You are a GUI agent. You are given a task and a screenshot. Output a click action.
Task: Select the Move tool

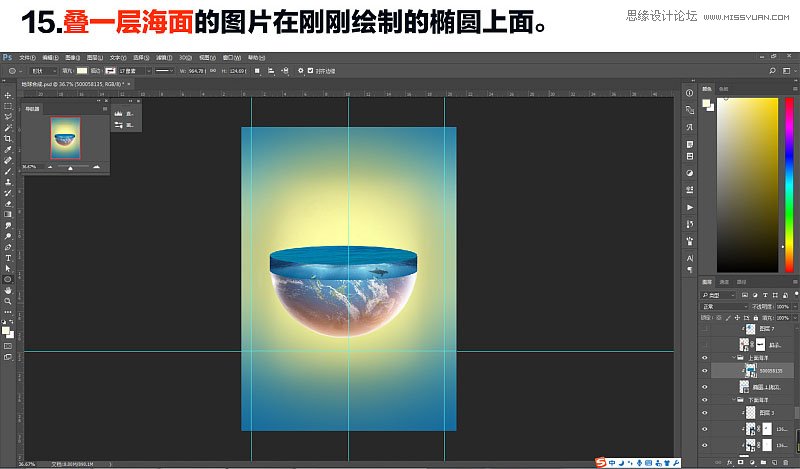(8, 95)
